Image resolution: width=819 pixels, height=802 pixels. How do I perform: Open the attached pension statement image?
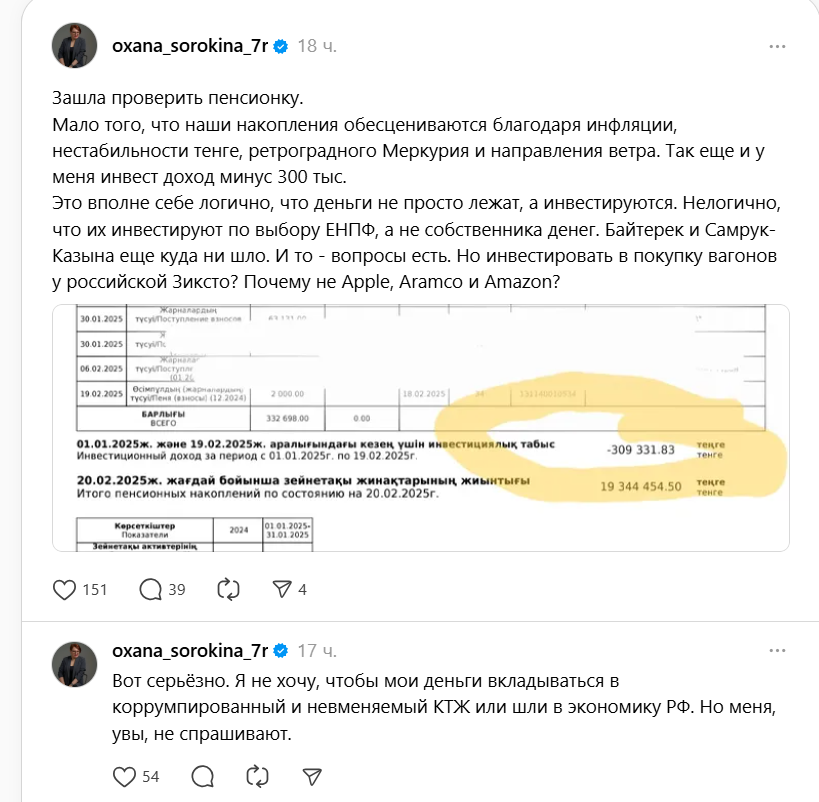(421, 428)
